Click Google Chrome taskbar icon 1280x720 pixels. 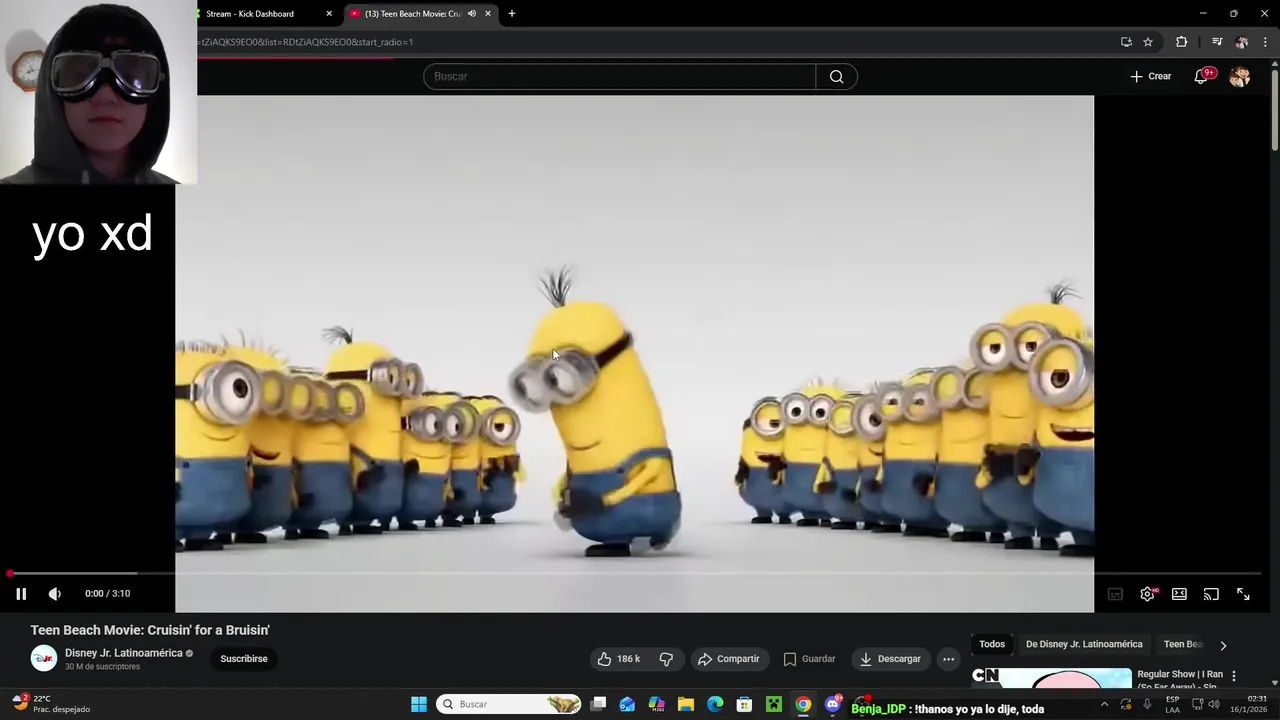tap(803, 704)
